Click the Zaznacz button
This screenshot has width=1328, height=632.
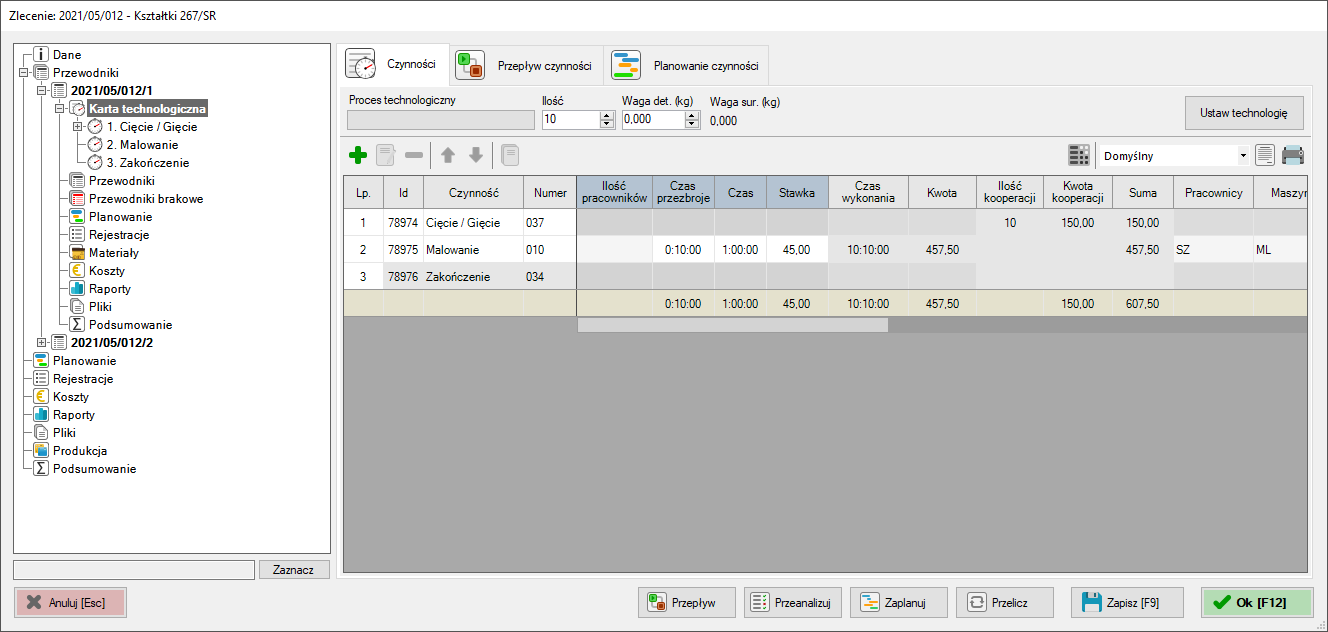(x=294, y=570)
